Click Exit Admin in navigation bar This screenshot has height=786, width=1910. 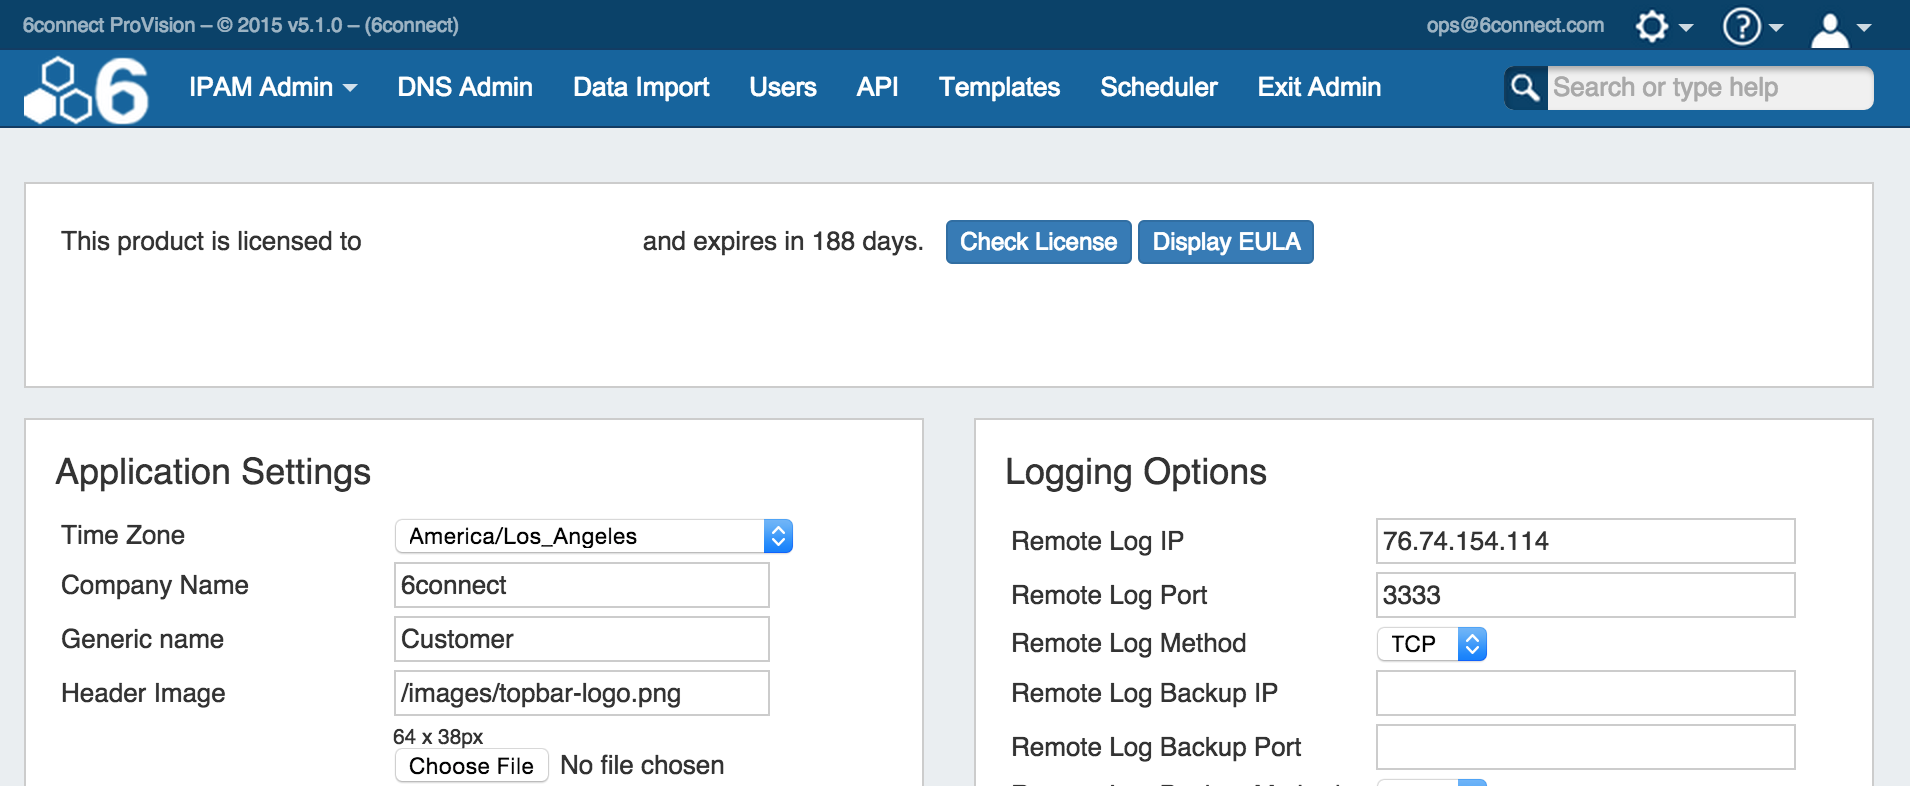(1318, 88)
